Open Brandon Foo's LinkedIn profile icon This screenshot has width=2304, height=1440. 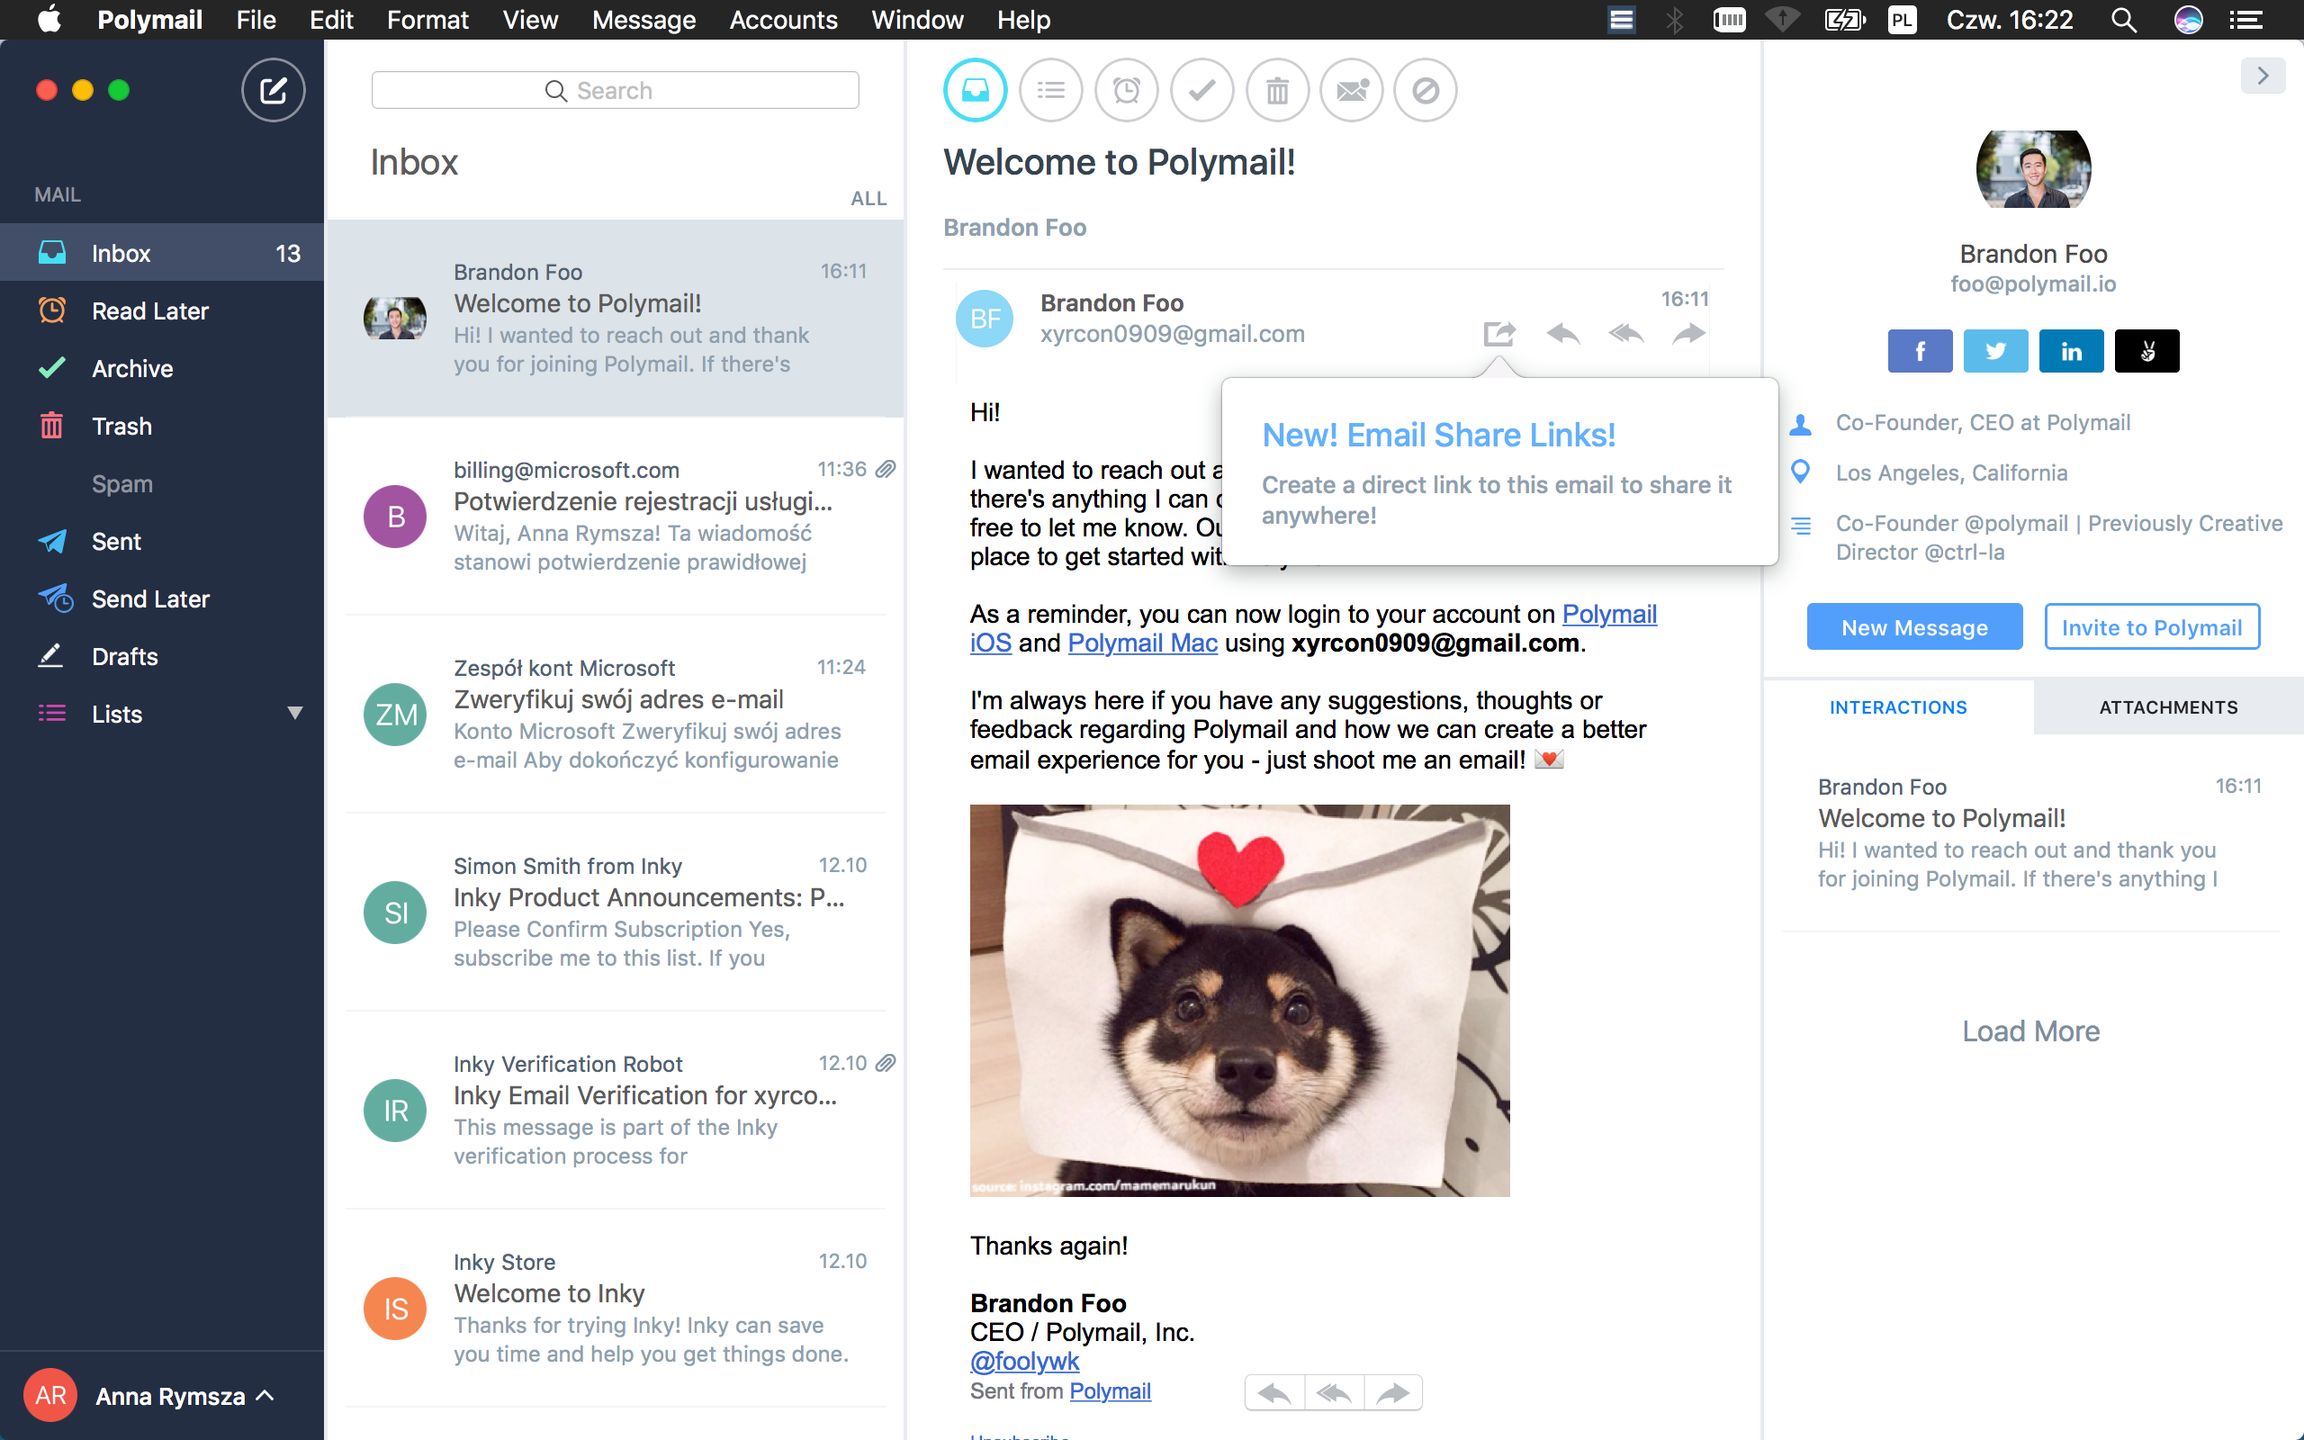(x=2070, y=351)
